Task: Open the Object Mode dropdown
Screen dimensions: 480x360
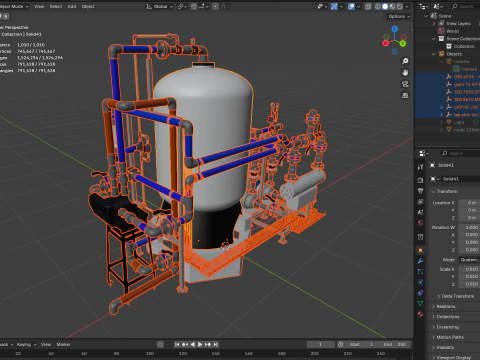Action: (13, 6)
